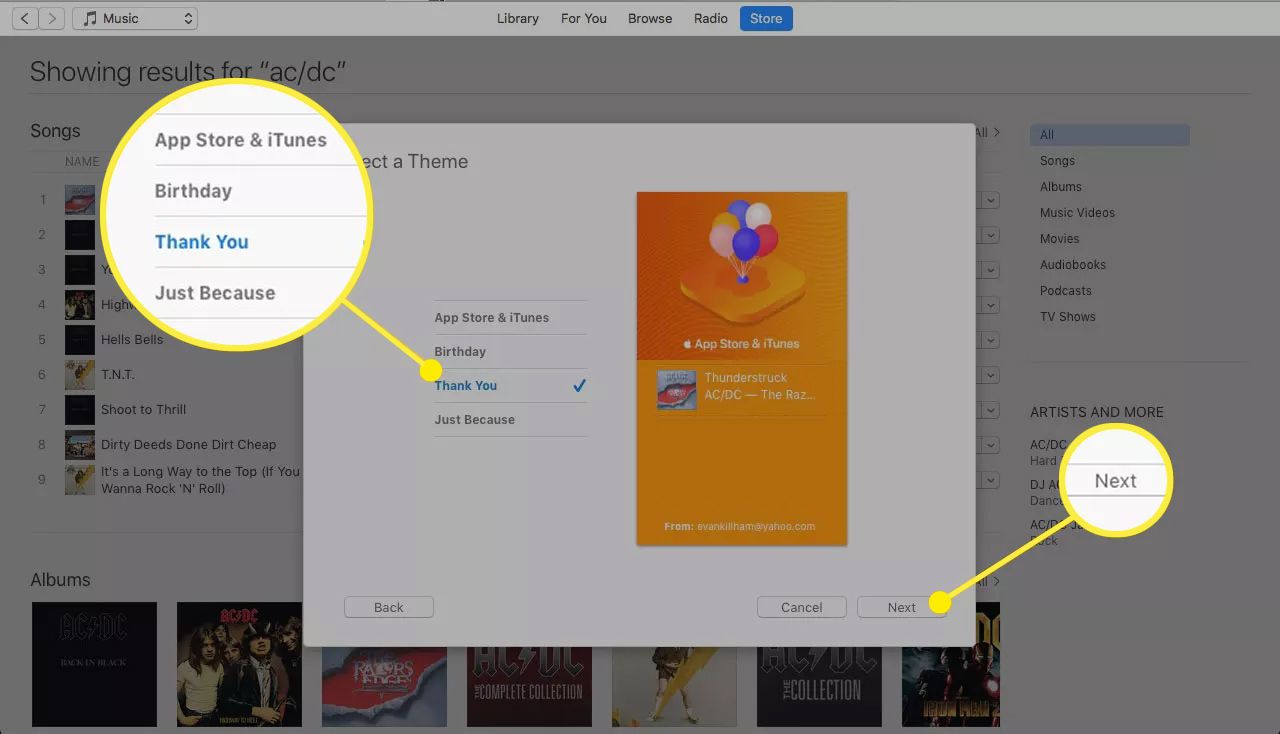Select It's a Long Way to the Top song
The width and height of the screenshot is (1280, 734).
point(200,480)
